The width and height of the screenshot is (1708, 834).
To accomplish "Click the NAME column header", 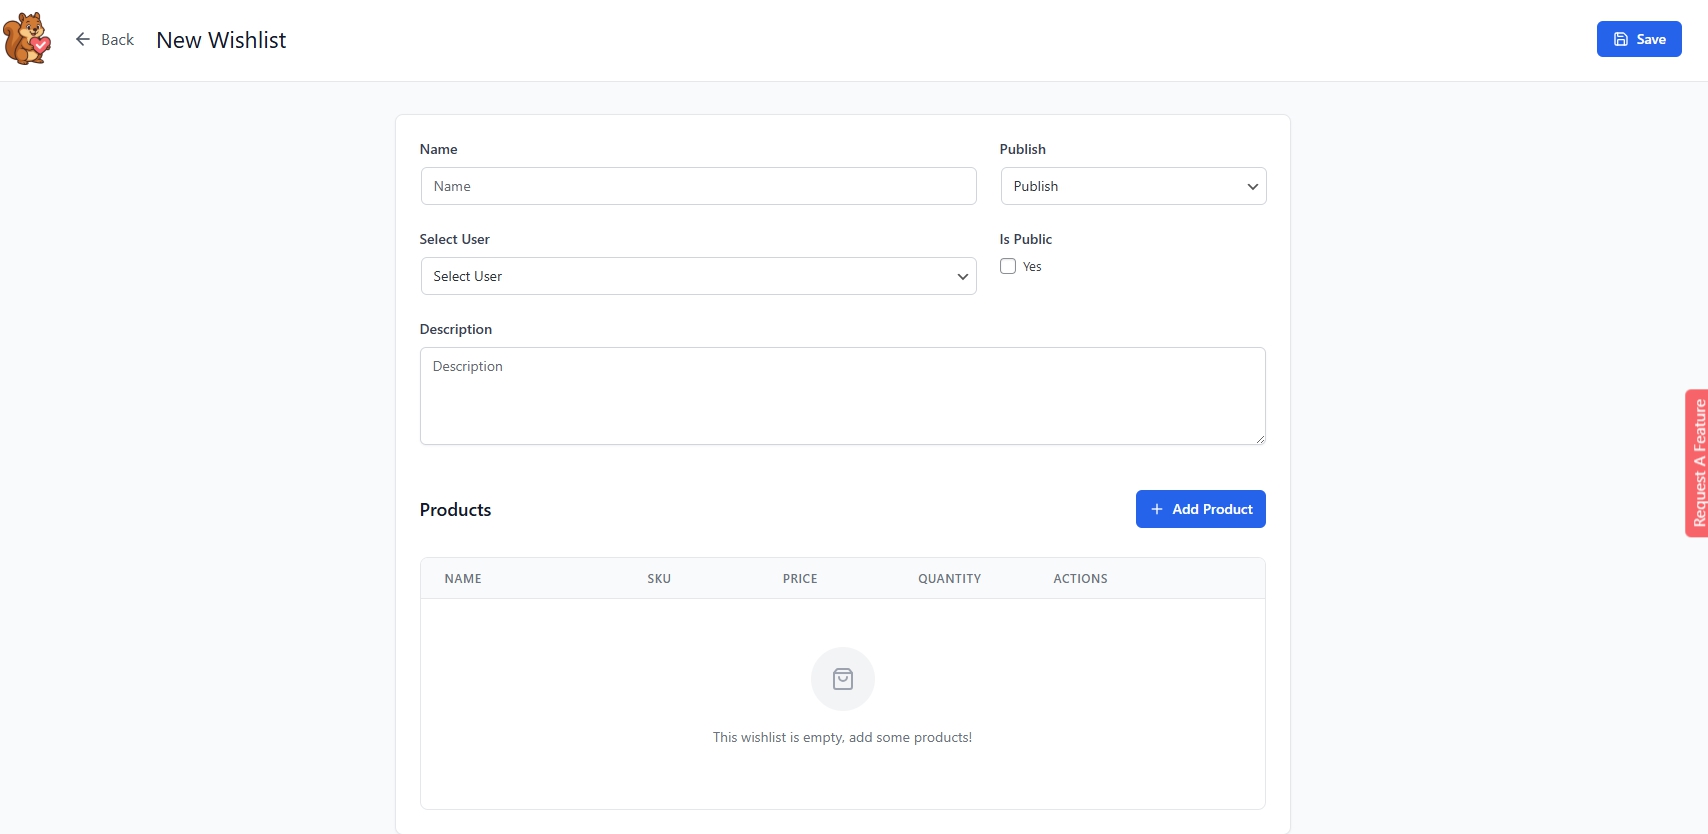I will point(463,579).
